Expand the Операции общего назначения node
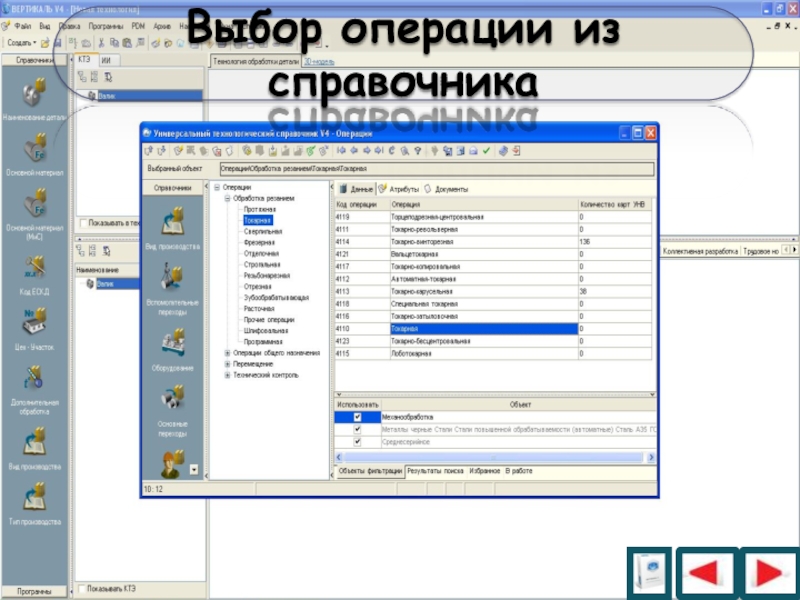The width and height of the screenshot is (800, 600). [x=228, y=353]
